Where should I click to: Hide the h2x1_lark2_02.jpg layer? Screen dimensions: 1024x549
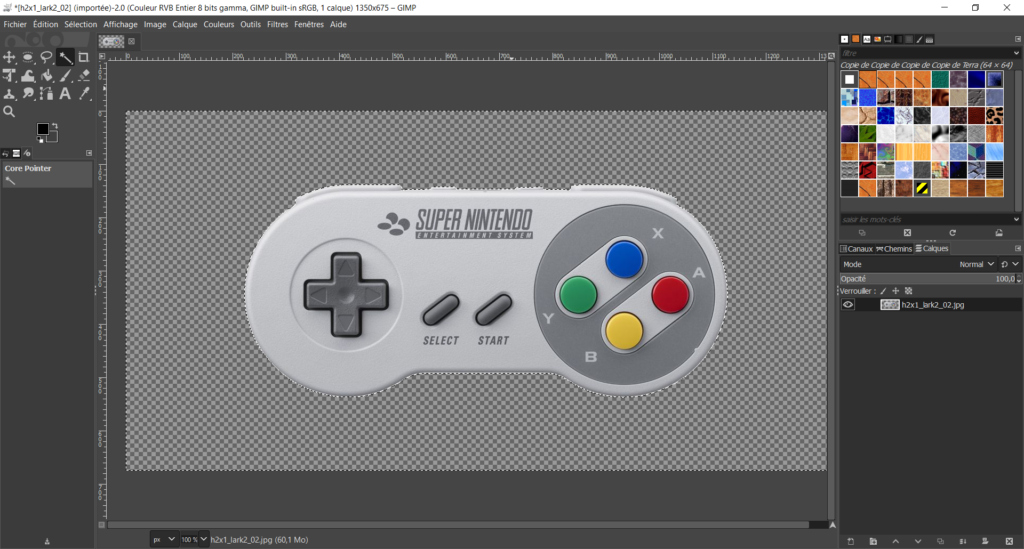(x=848, y=305)
